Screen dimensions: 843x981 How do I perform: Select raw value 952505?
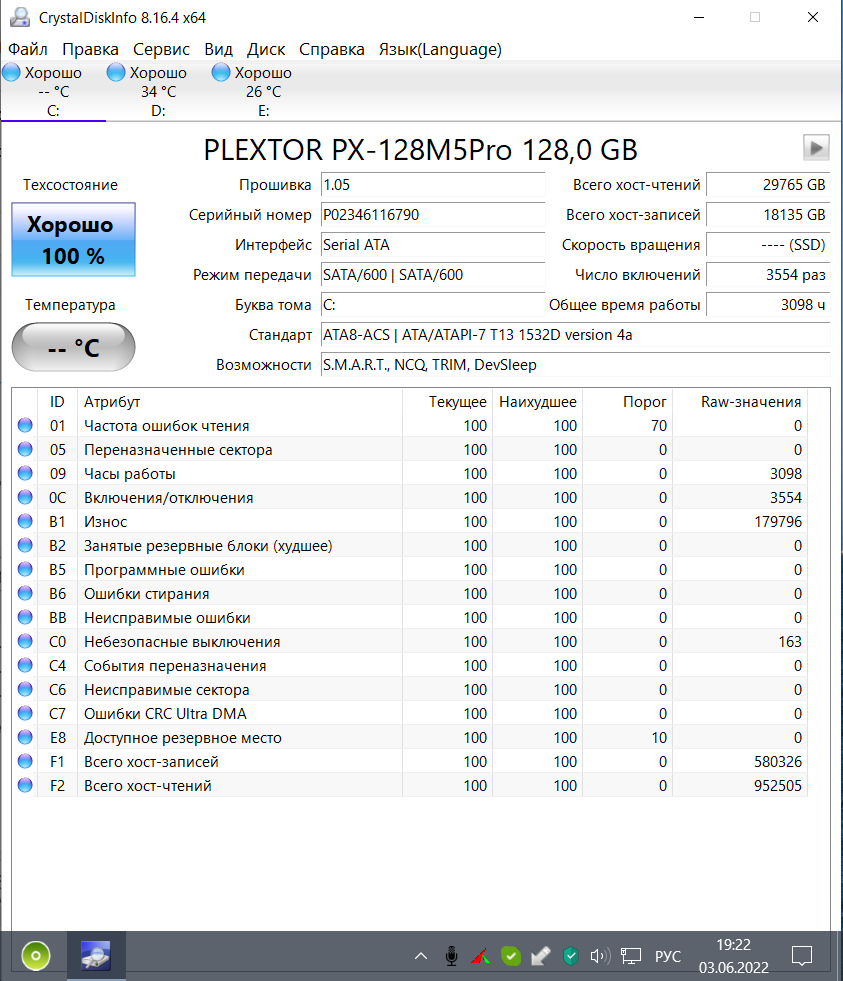778,786
